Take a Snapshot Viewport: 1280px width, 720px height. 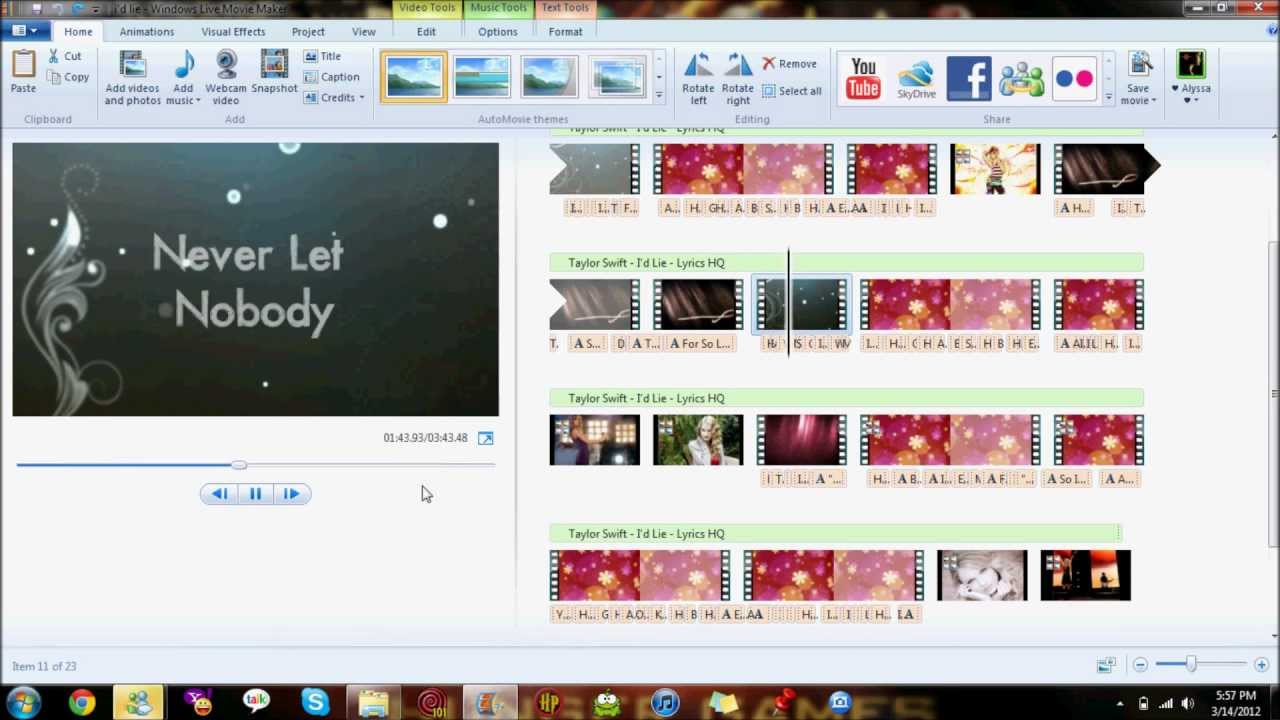[274, 73]
